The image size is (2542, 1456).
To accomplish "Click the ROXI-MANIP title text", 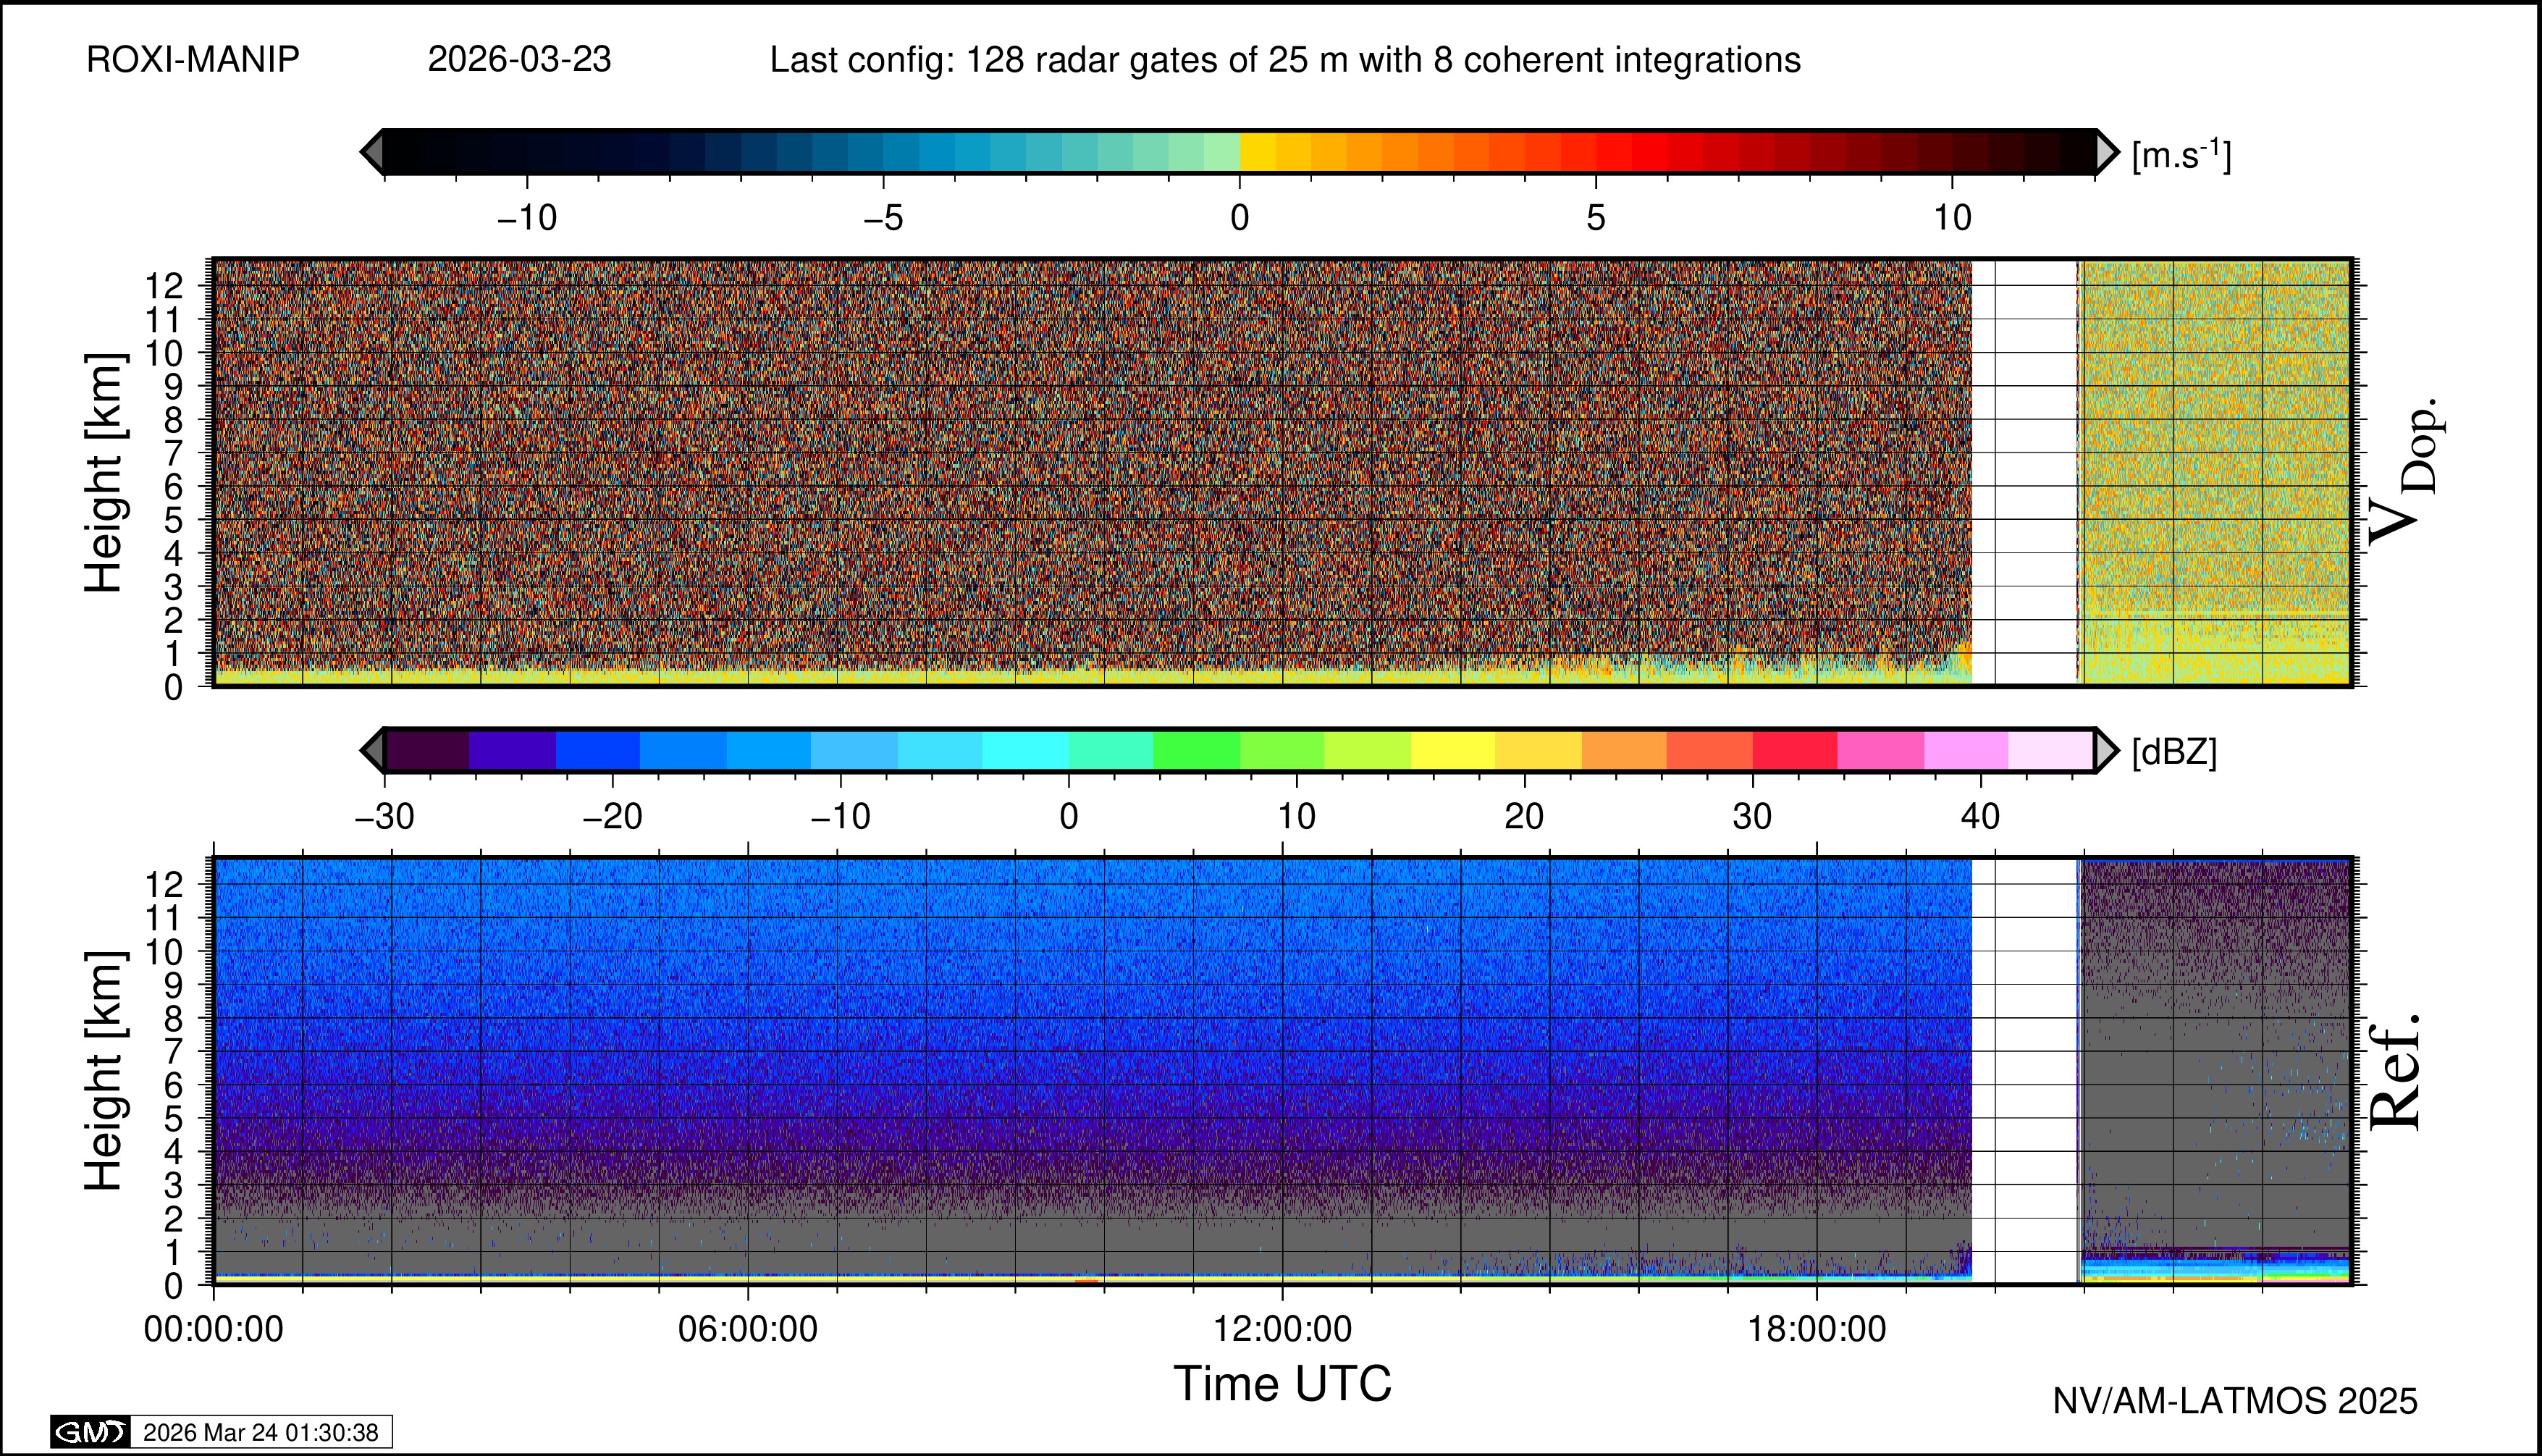I will click(x=193, y=60).
